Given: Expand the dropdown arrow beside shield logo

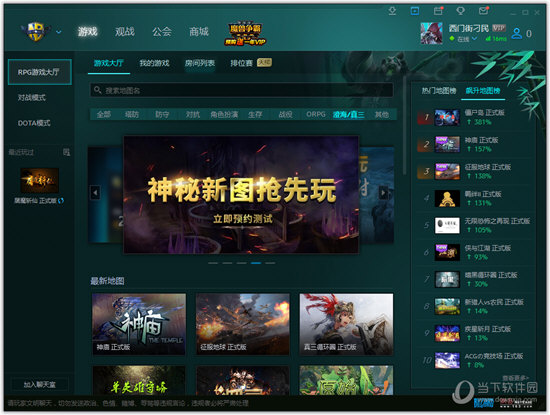Looking at the screenshot, I should point(59,32).
